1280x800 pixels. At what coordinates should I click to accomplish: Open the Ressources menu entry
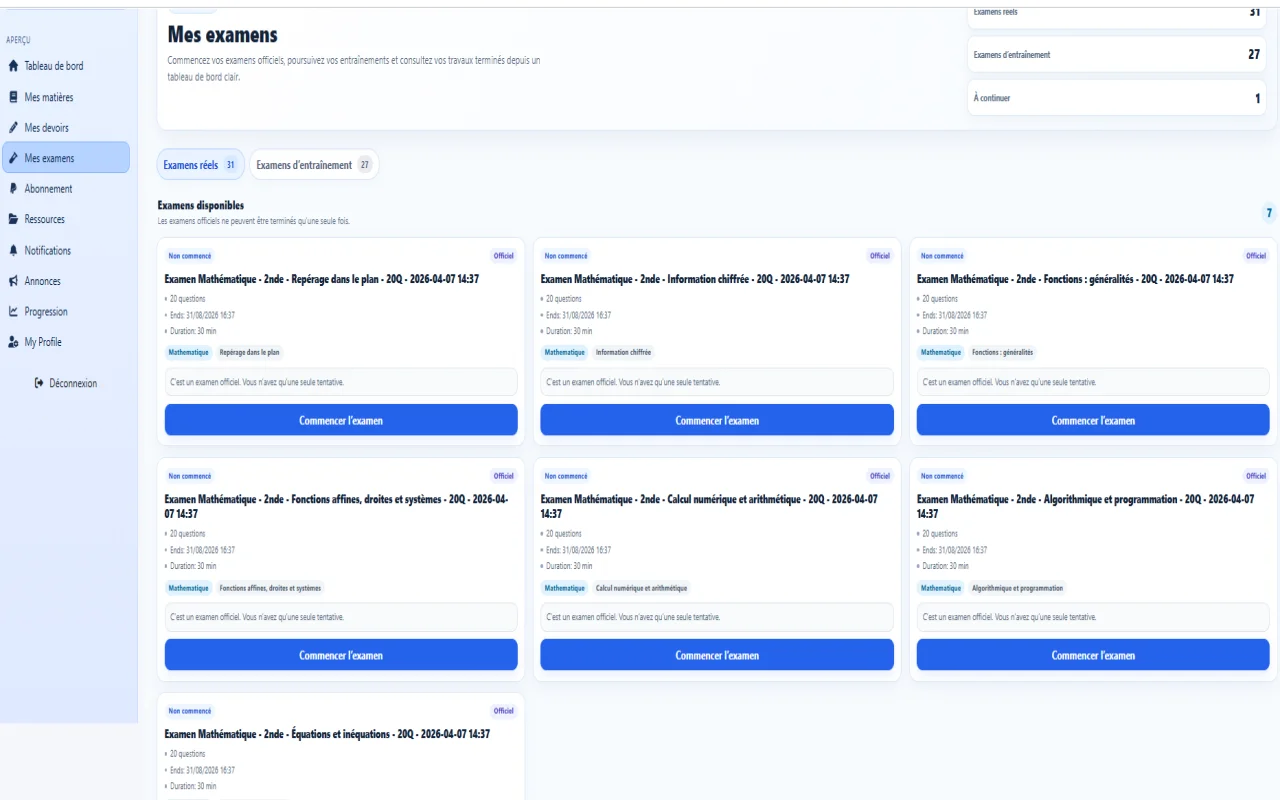(66, 219)
